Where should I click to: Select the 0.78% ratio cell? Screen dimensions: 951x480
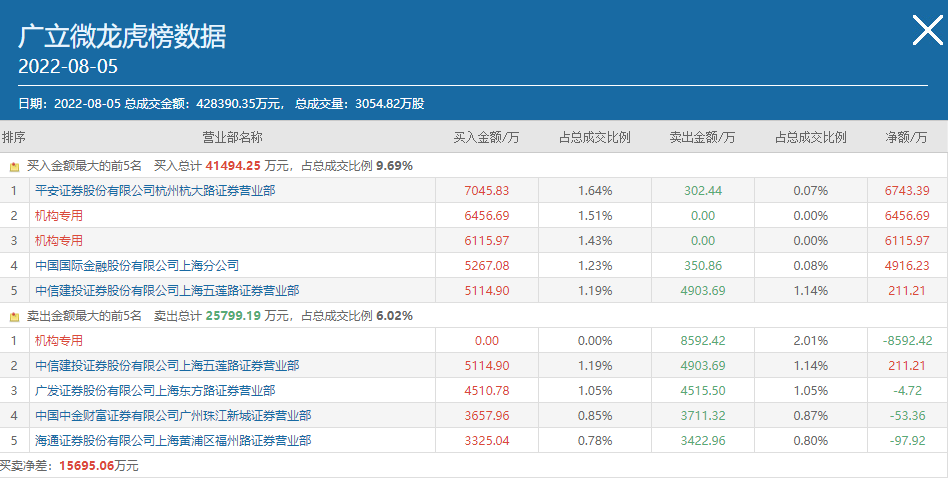[x=595, y=440]
